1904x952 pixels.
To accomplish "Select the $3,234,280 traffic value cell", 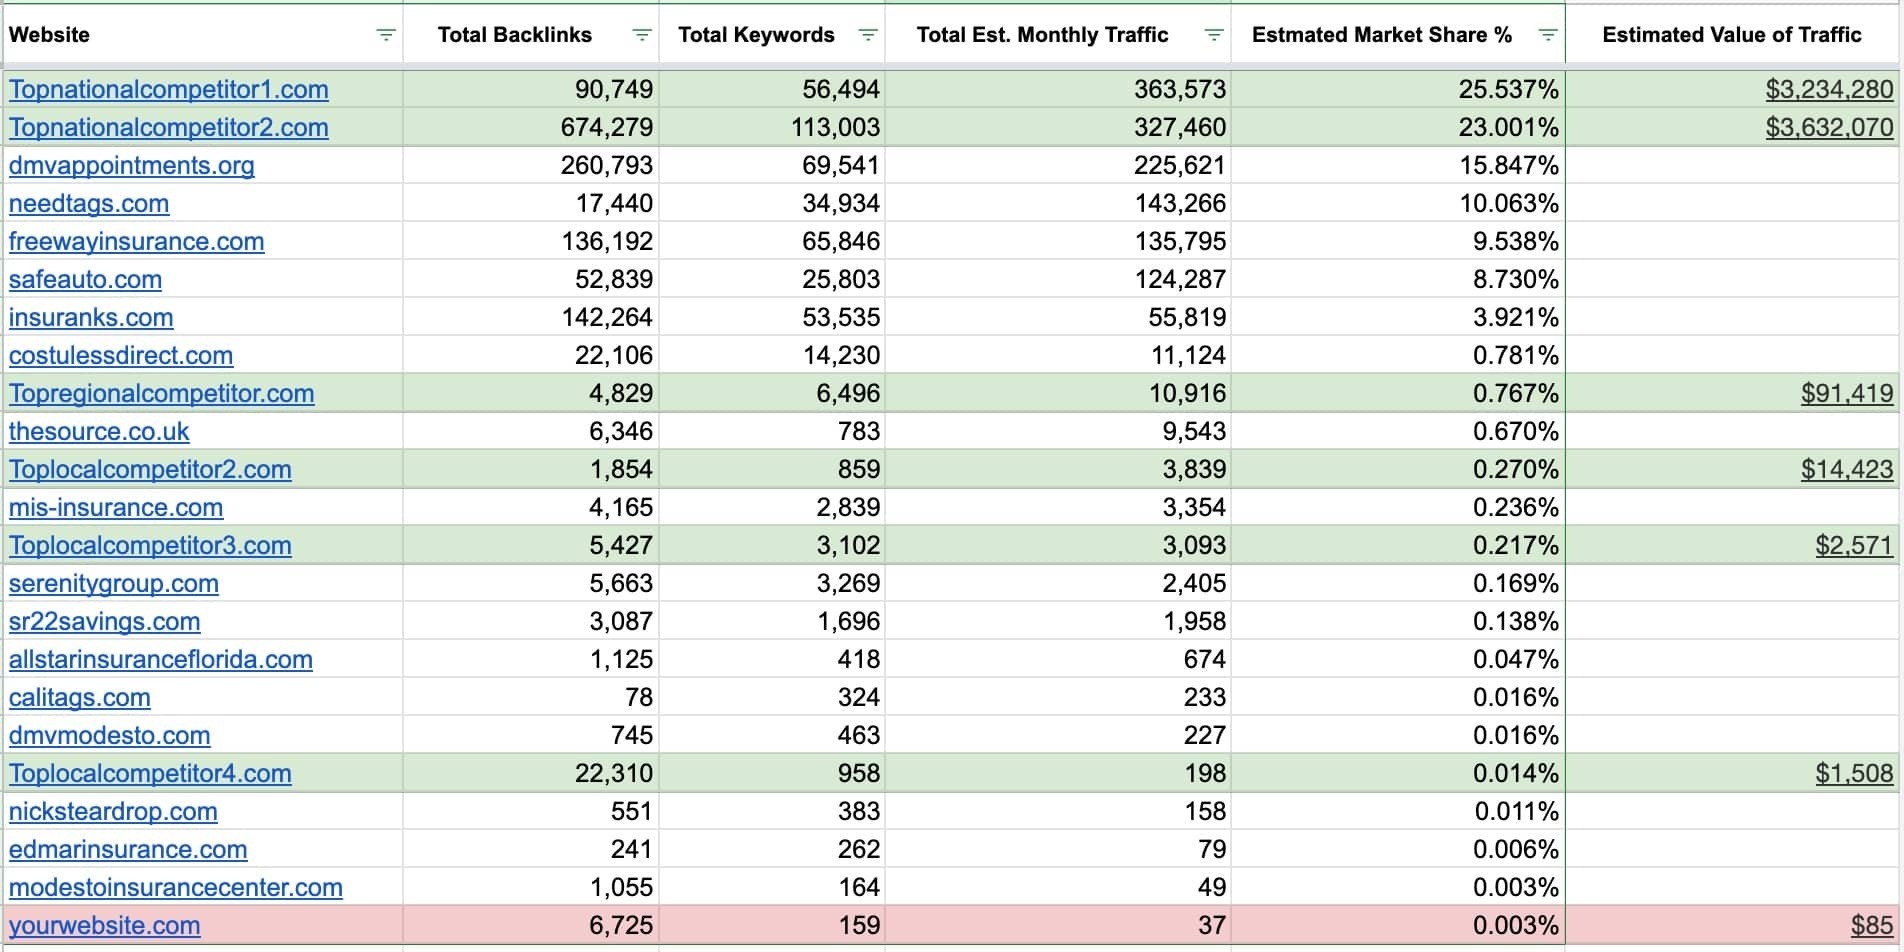I will pyautogui.click(x=1733, y=90).
